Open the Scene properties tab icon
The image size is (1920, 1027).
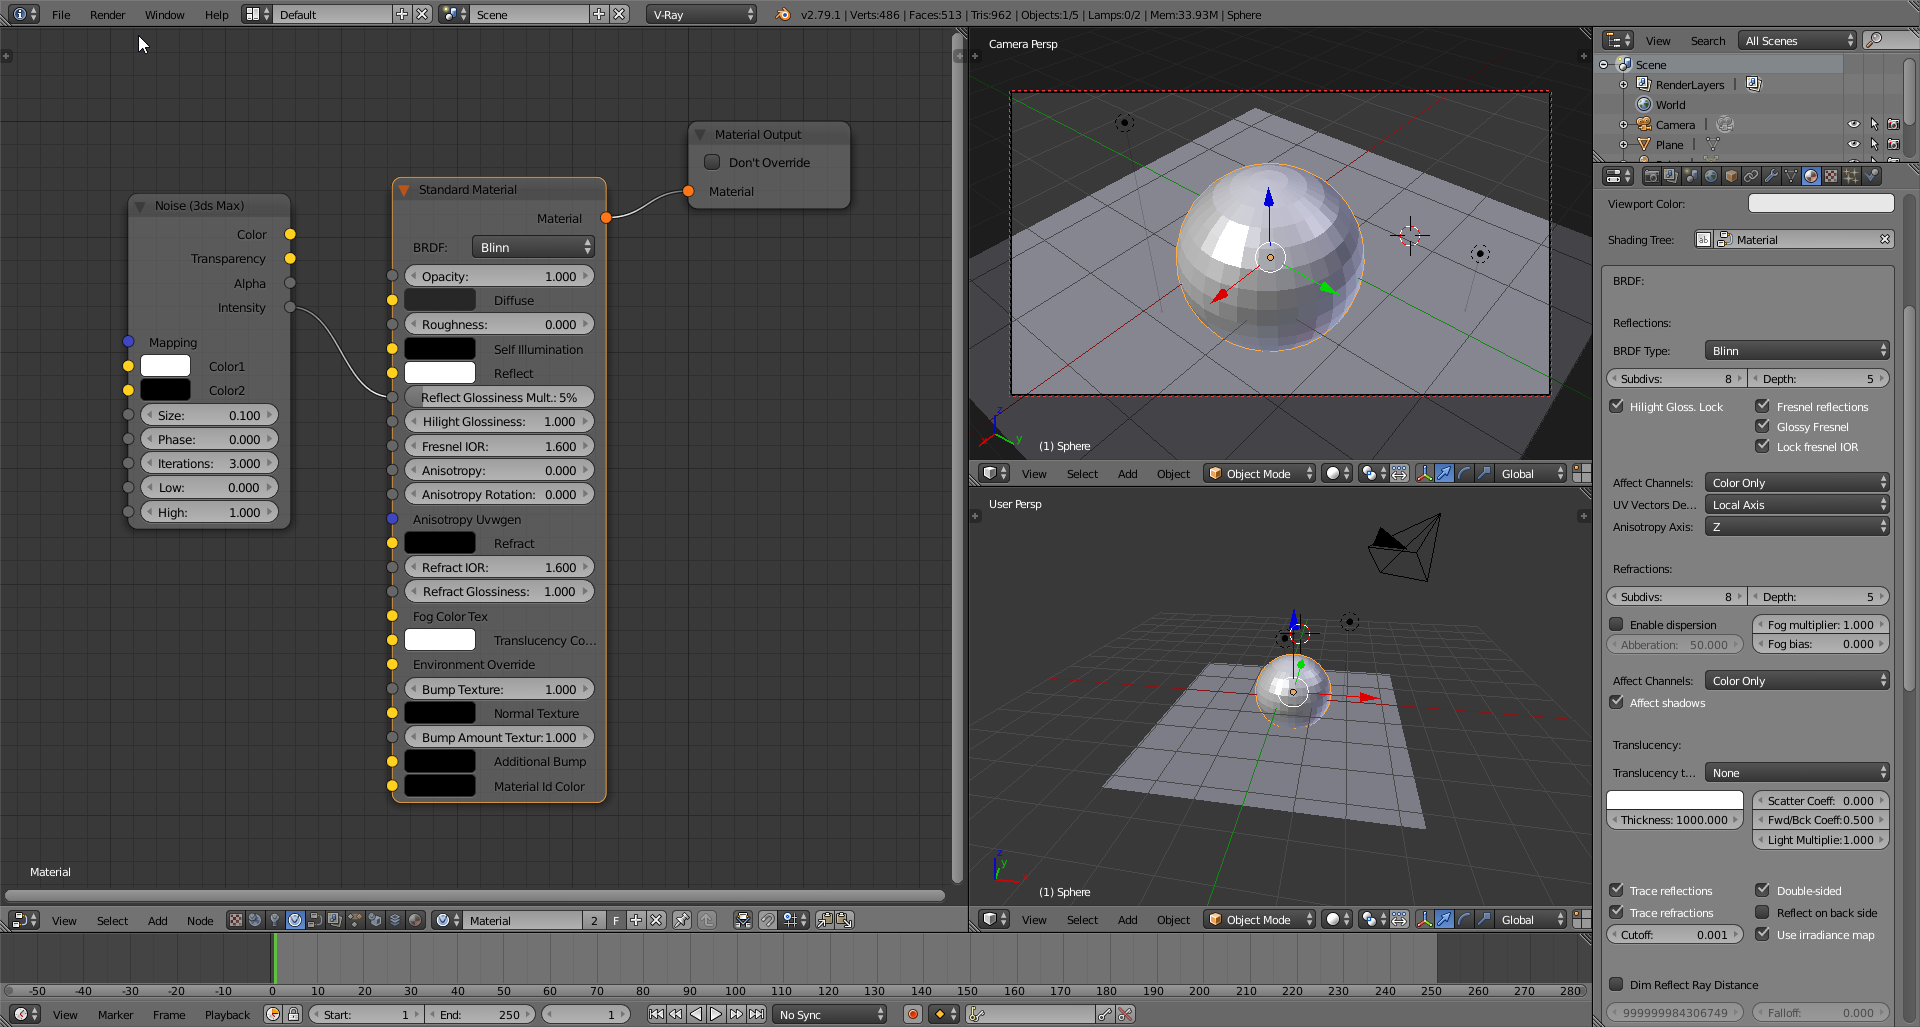[1691, 176]
